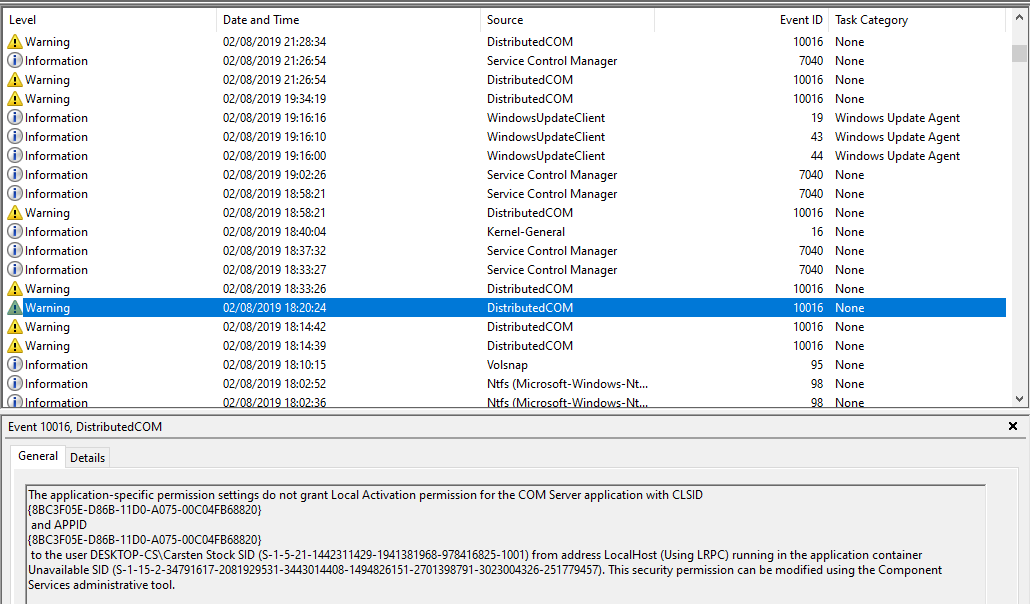Viewport: 1030px width, 604px height.
Task: Click the warning icon of selected 18:20:24 row
Action: tap(14, 308)
